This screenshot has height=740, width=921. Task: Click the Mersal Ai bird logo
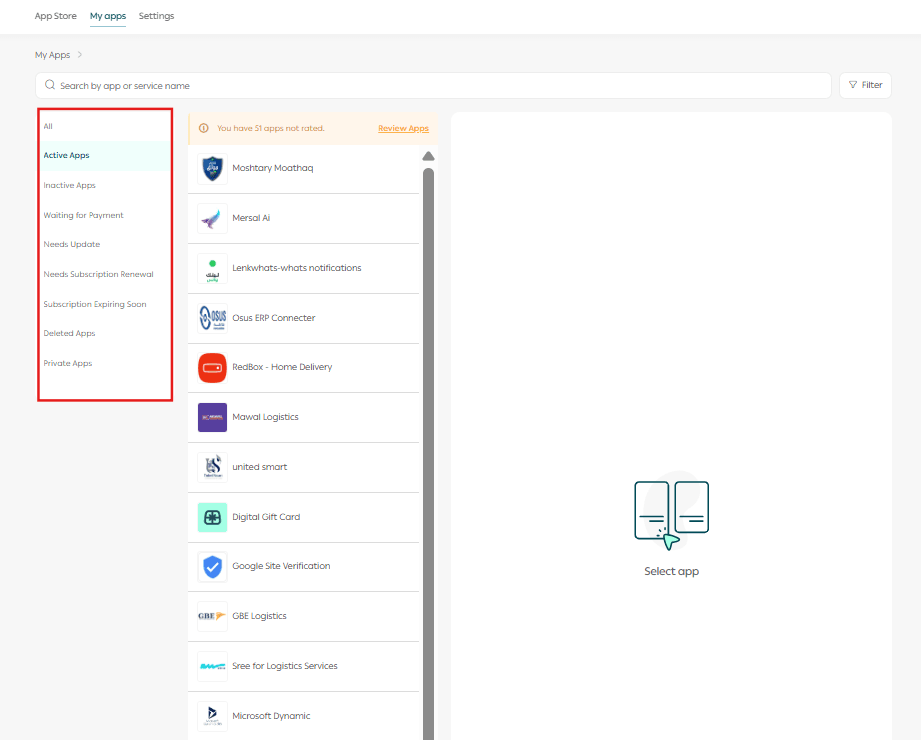(x=212, y=218)
